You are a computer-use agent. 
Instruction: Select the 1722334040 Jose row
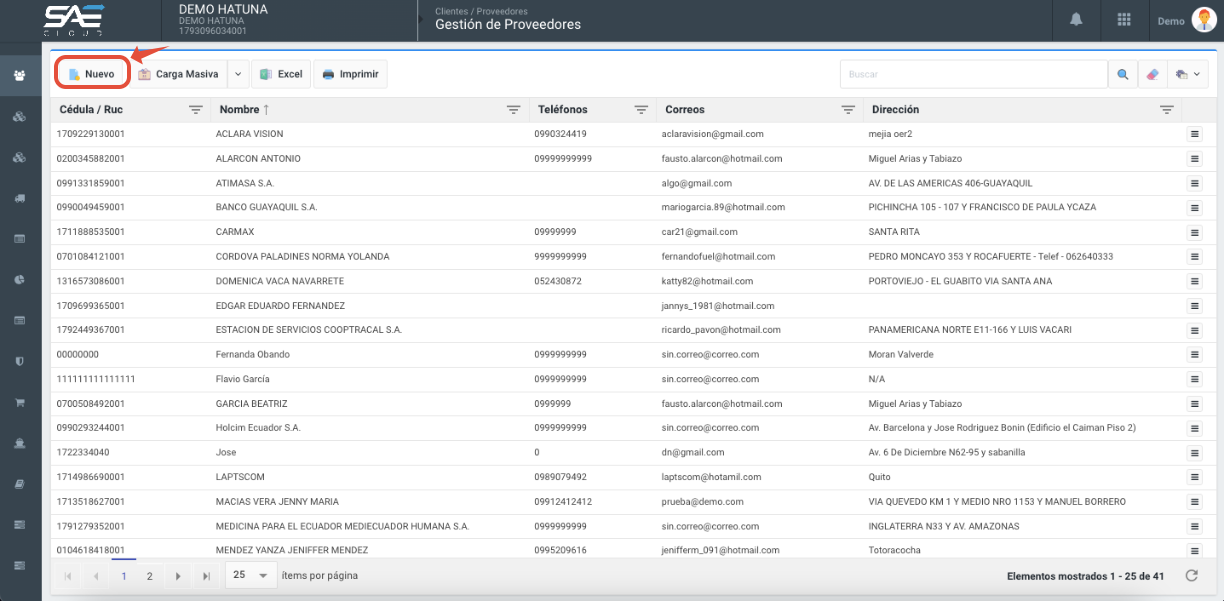pos(634,453)
